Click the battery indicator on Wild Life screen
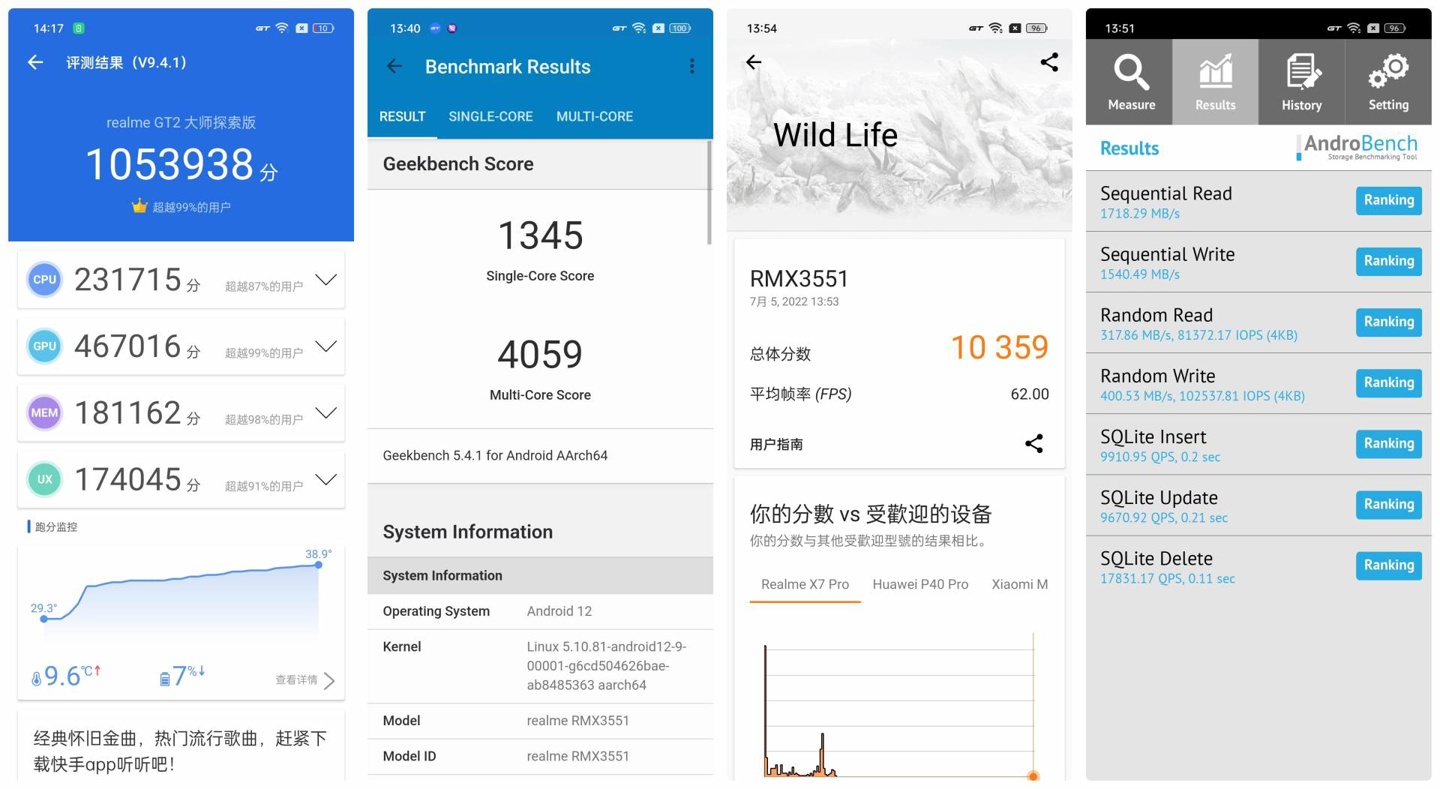 (x=1036, y=28)
